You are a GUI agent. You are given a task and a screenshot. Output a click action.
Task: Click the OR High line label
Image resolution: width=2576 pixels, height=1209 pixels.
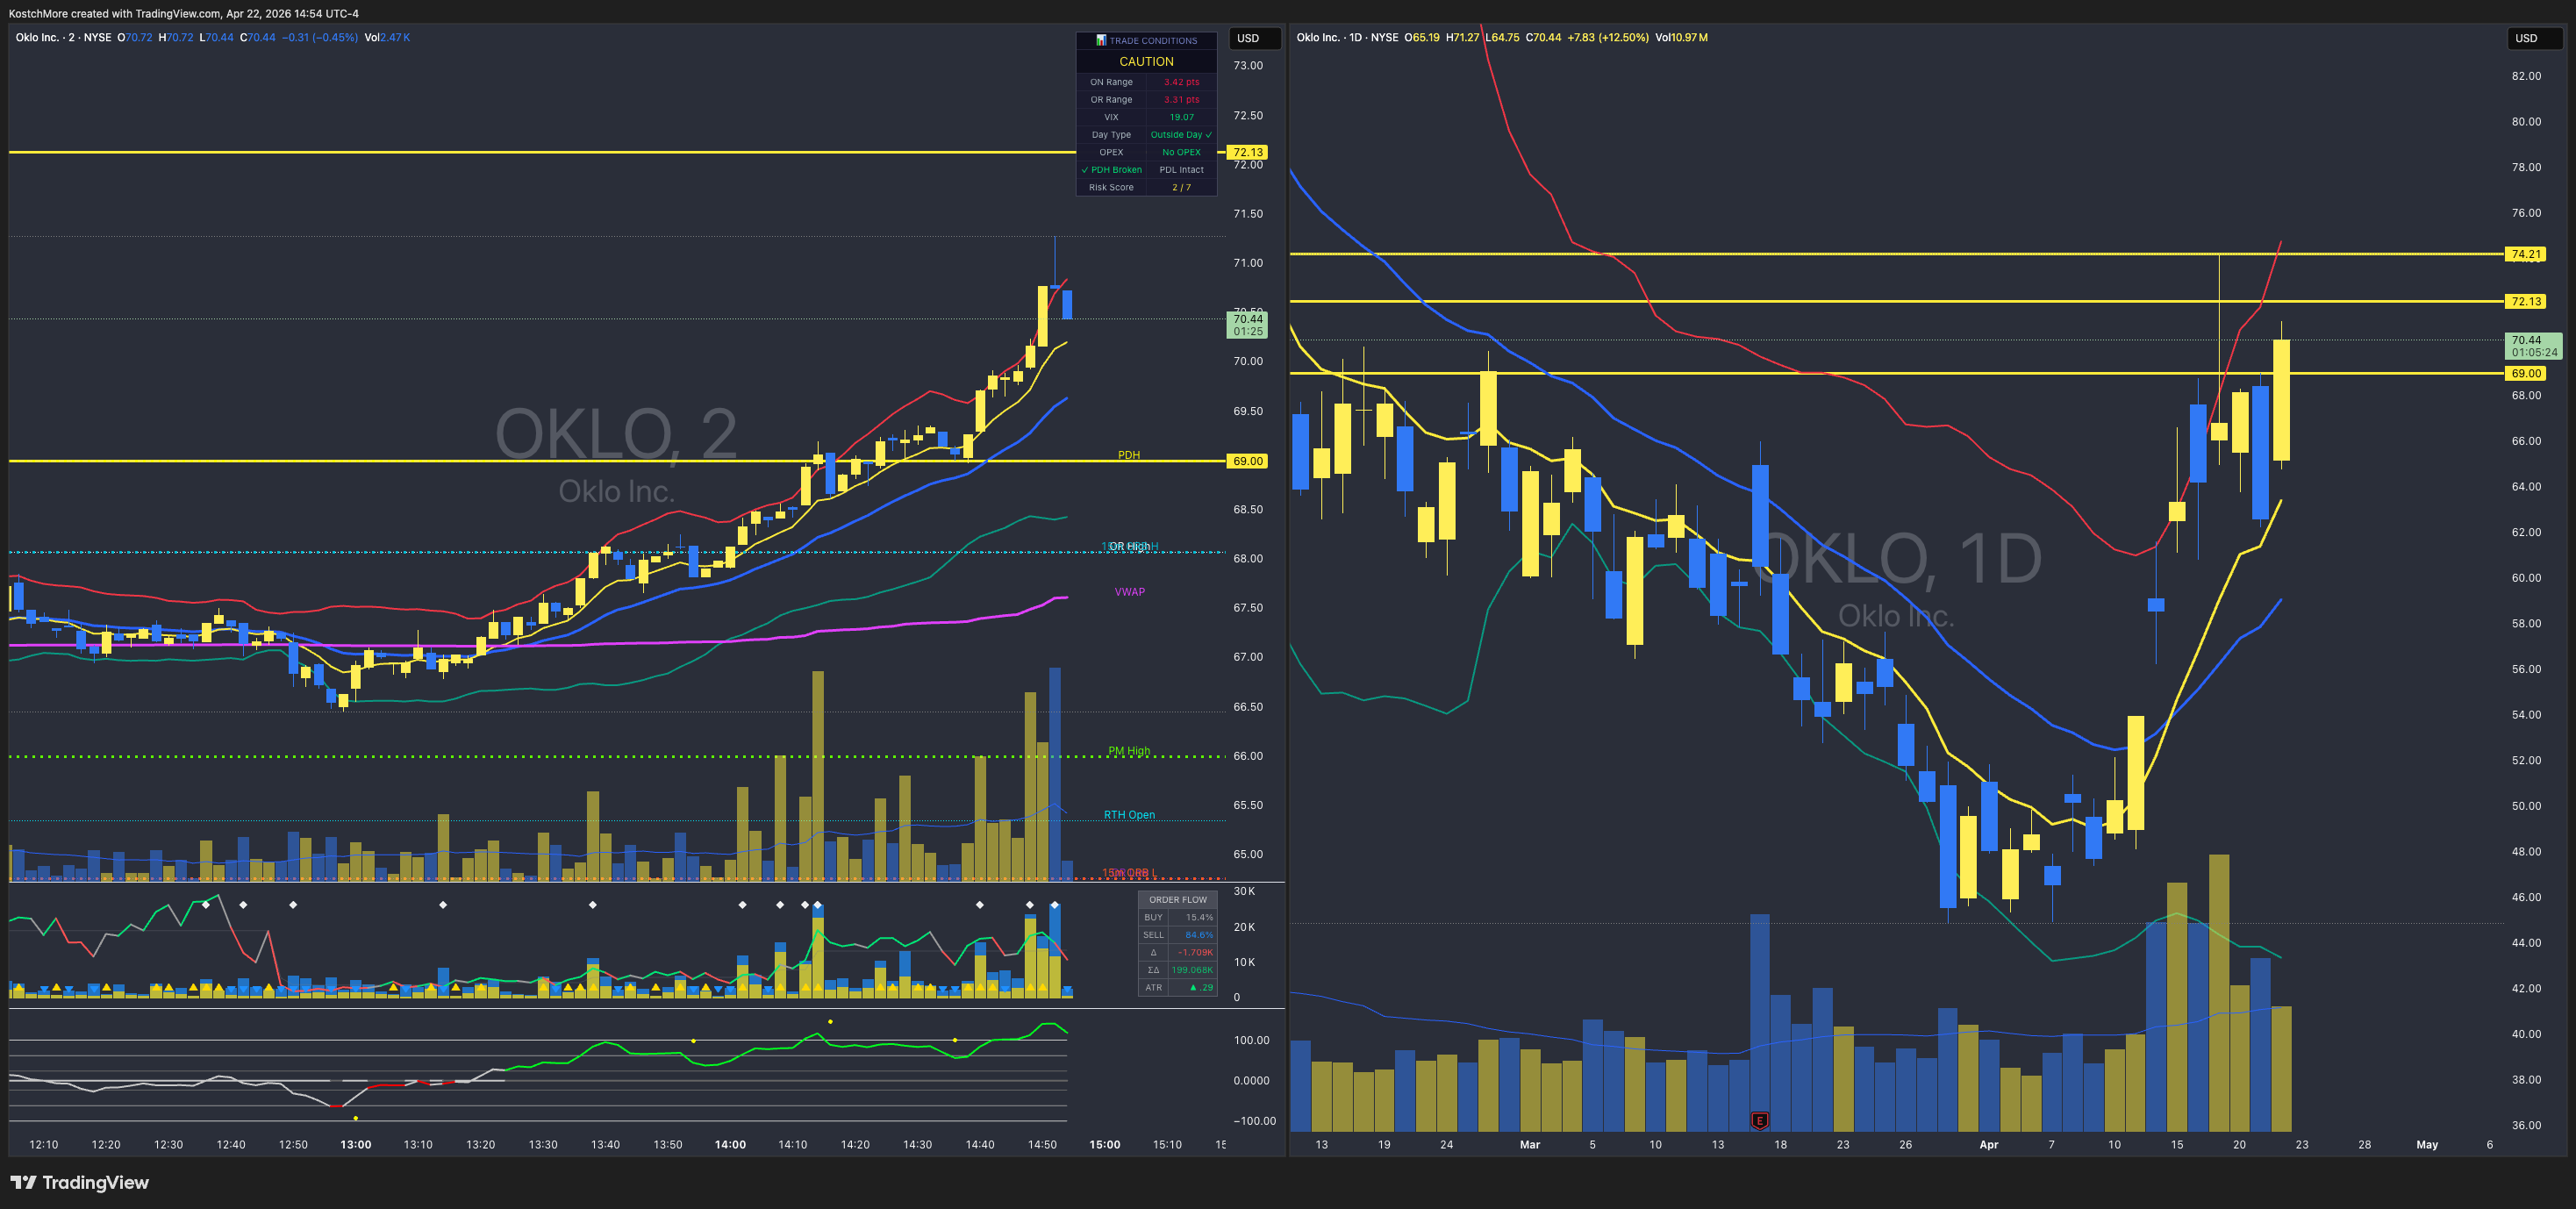coord(1129,546)
